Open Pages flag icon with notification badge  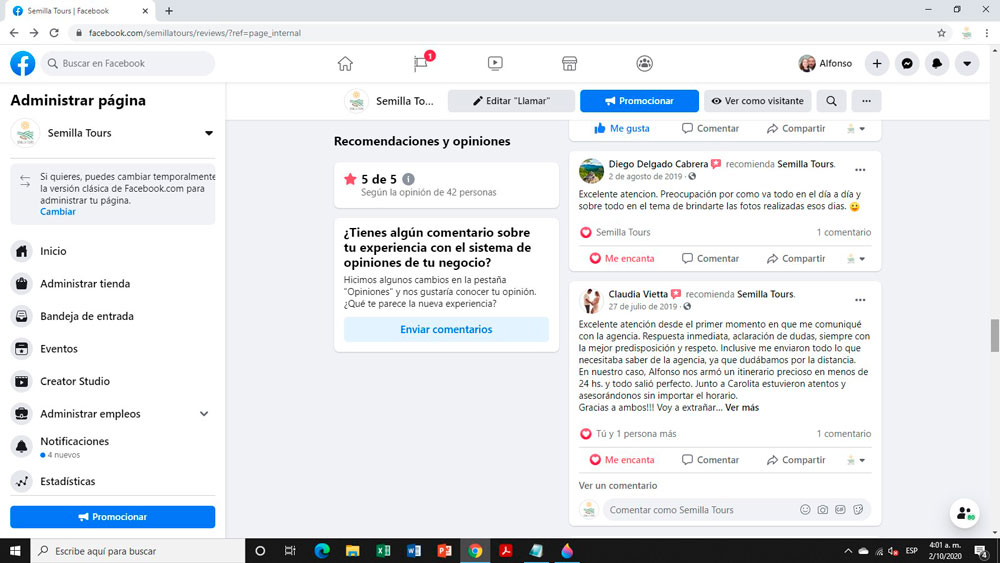click(x=422, y=62)
